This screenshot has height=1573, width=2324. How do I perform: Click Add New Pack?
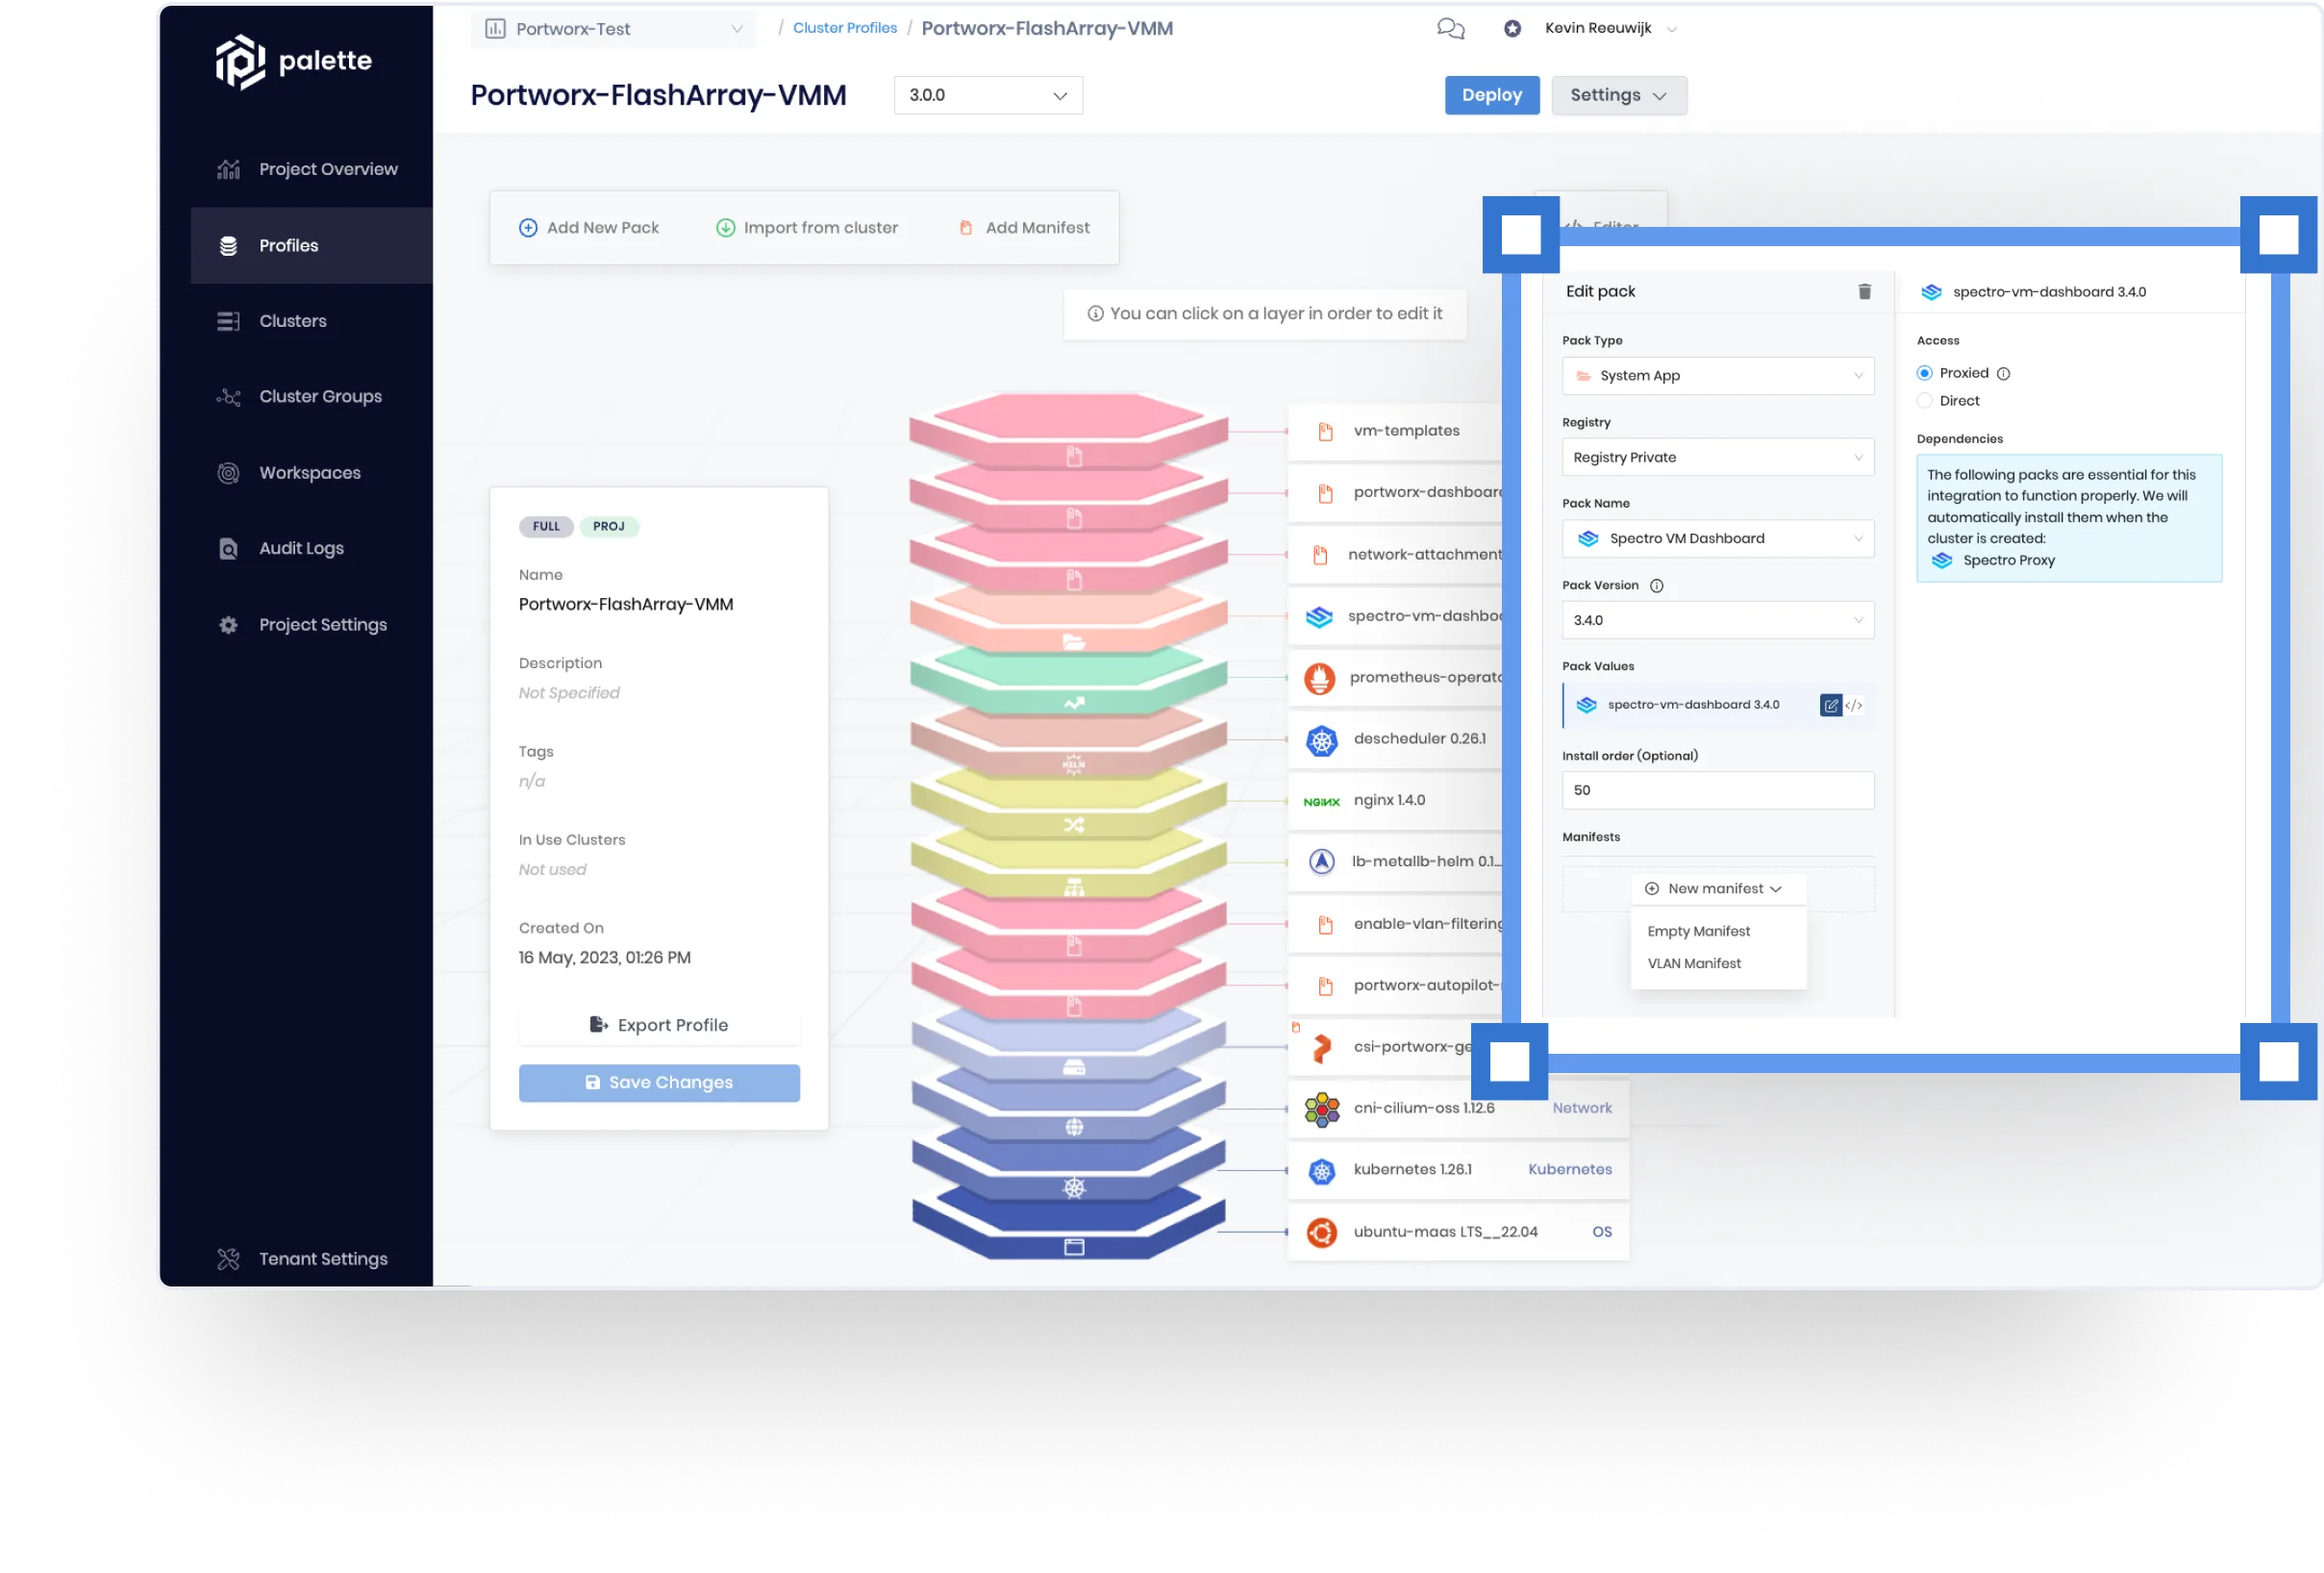pyautogui.click(x=589, y=228)
